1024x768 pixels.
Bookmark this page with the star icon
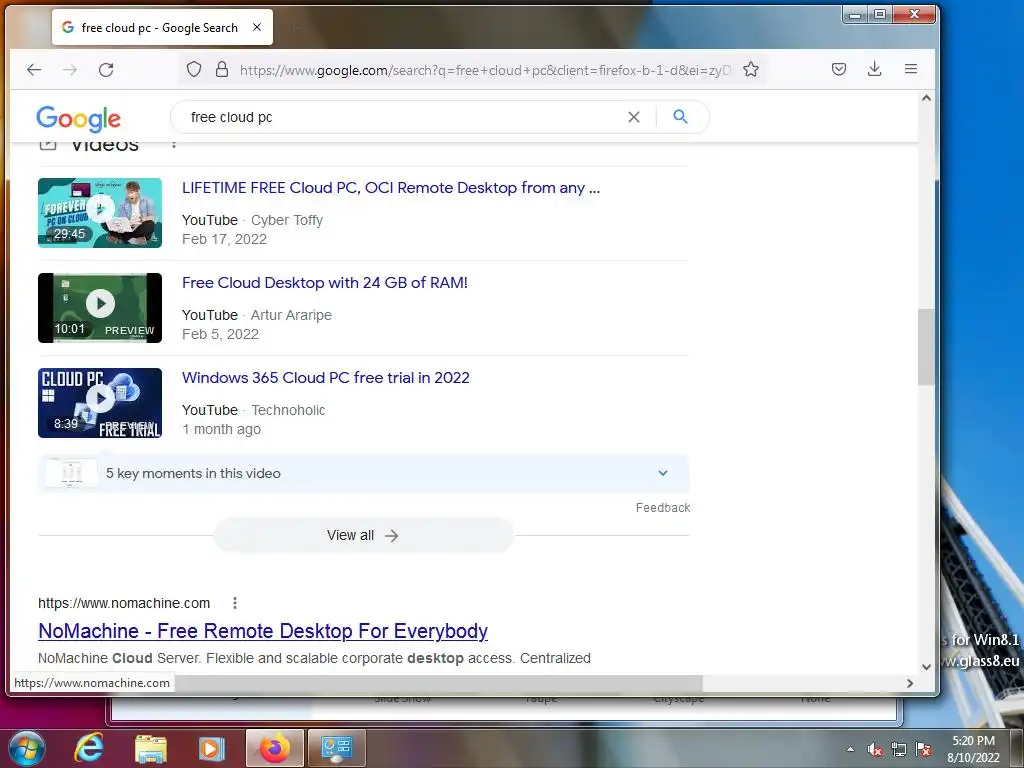751,69
